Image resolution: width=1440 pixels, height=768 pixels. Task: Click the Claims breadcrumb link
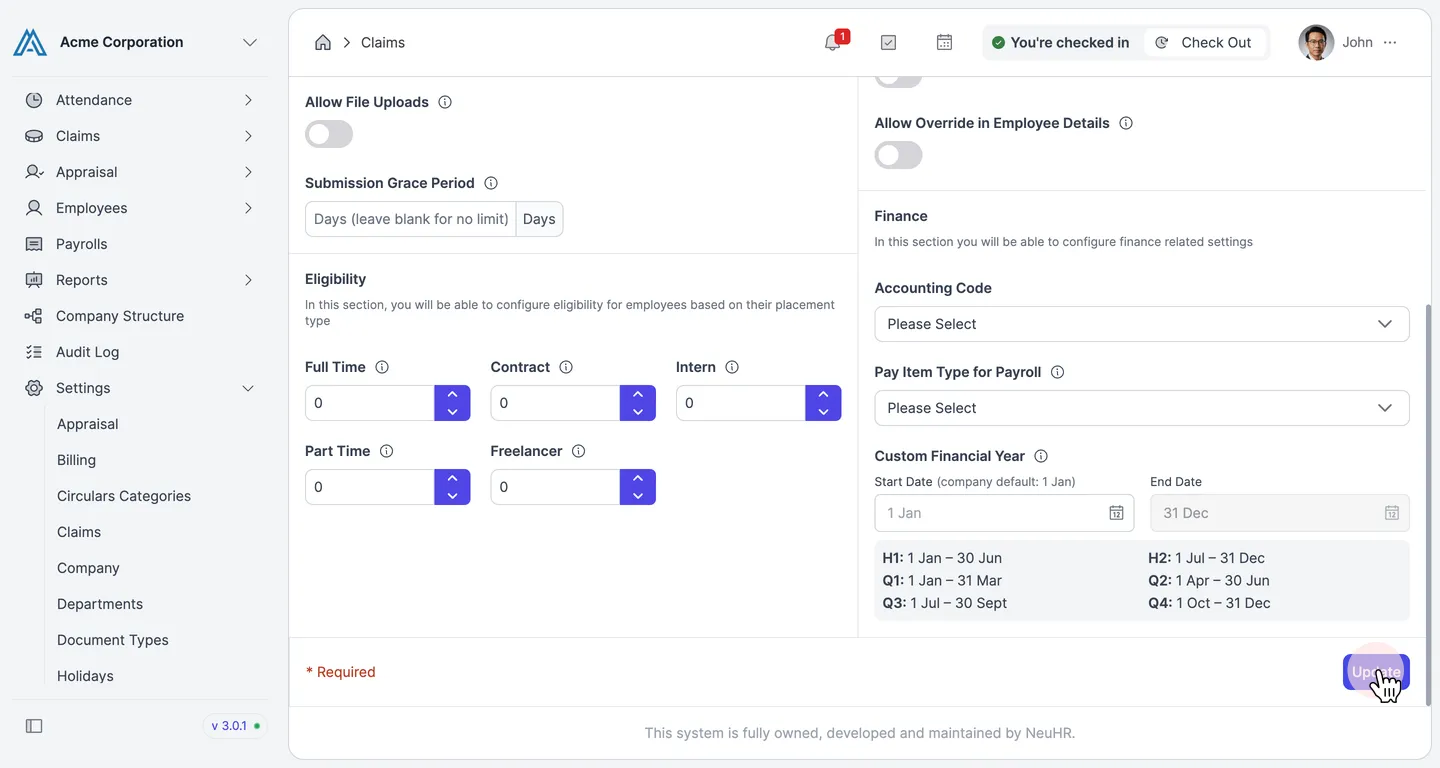point(383,42)
